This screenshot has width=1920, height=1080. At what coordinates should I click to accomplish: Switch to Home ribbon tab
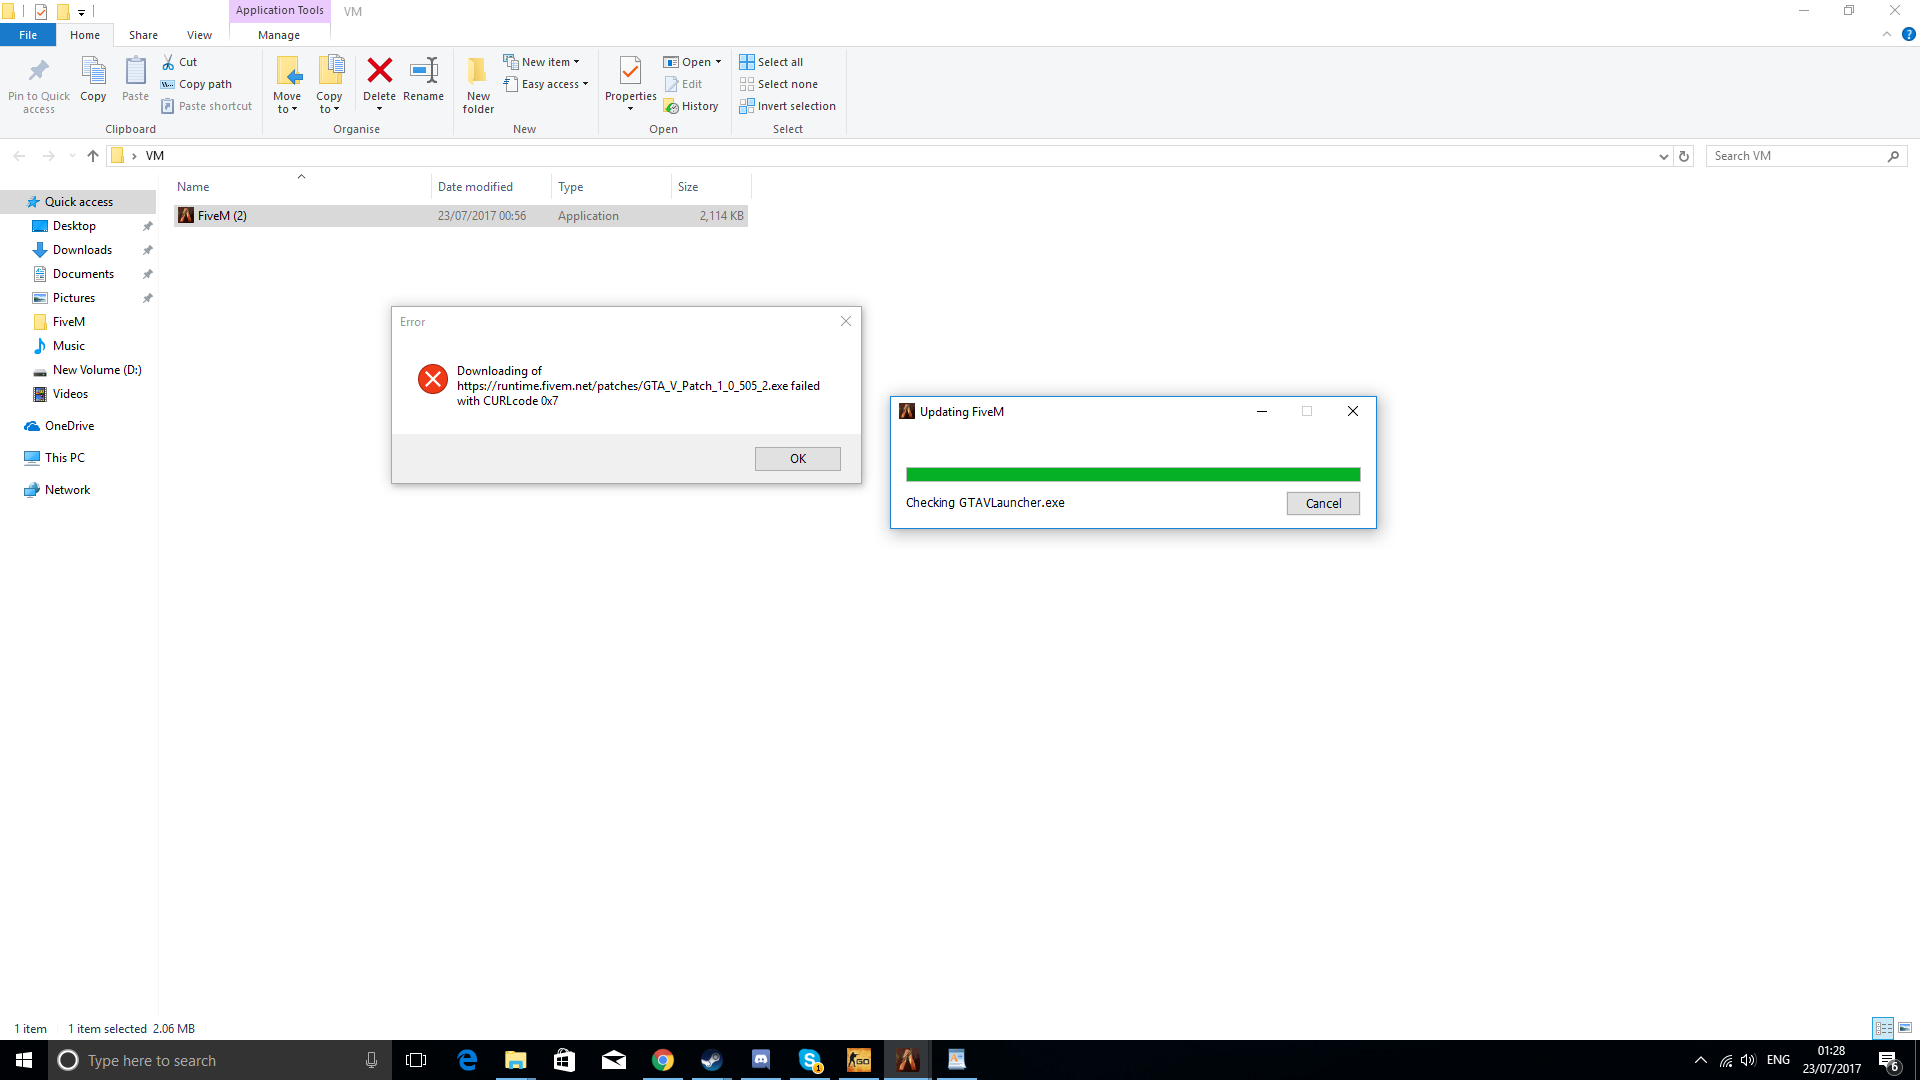[x=85, y=35]
